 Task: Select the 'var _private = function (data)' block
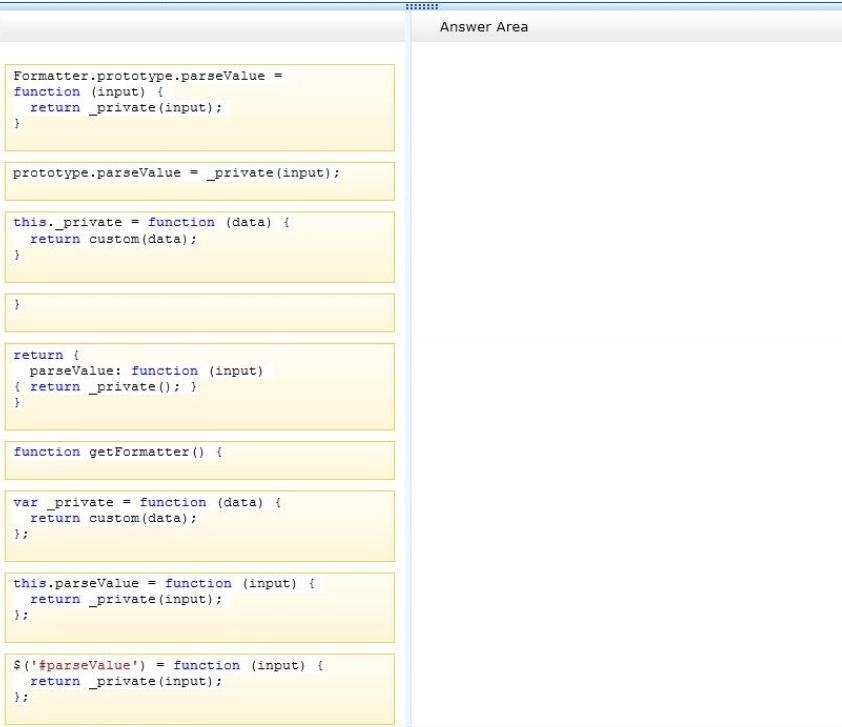tap(200, 526)
